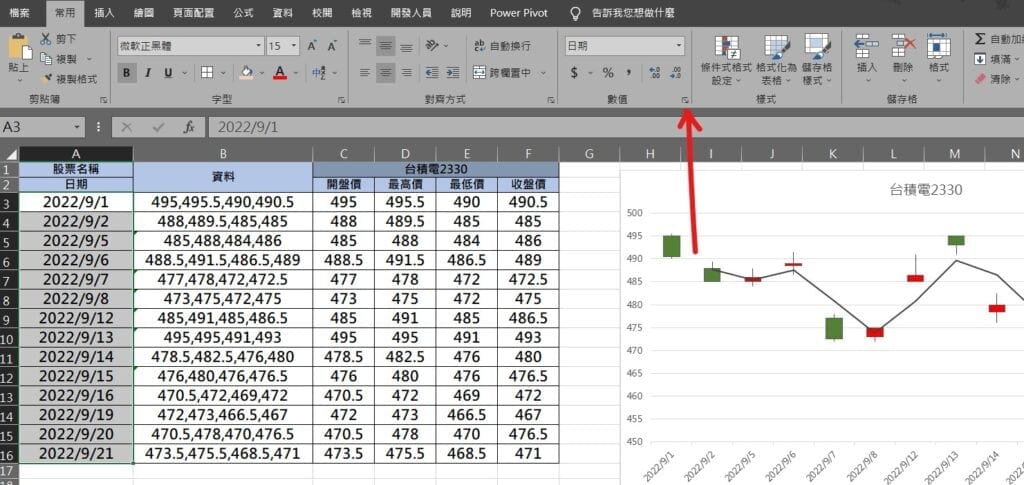Click Merge and Center (跨欄置中)
Viewport: 1024px width, 485px height.
(x=502, y=72)
